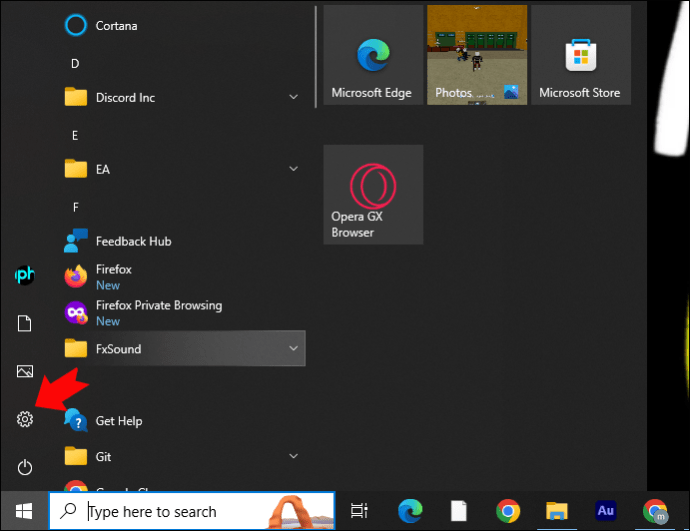This screenshot has width=690, height=531.
Task: Open Firefox Private Browsing
Action: point(185,313)
